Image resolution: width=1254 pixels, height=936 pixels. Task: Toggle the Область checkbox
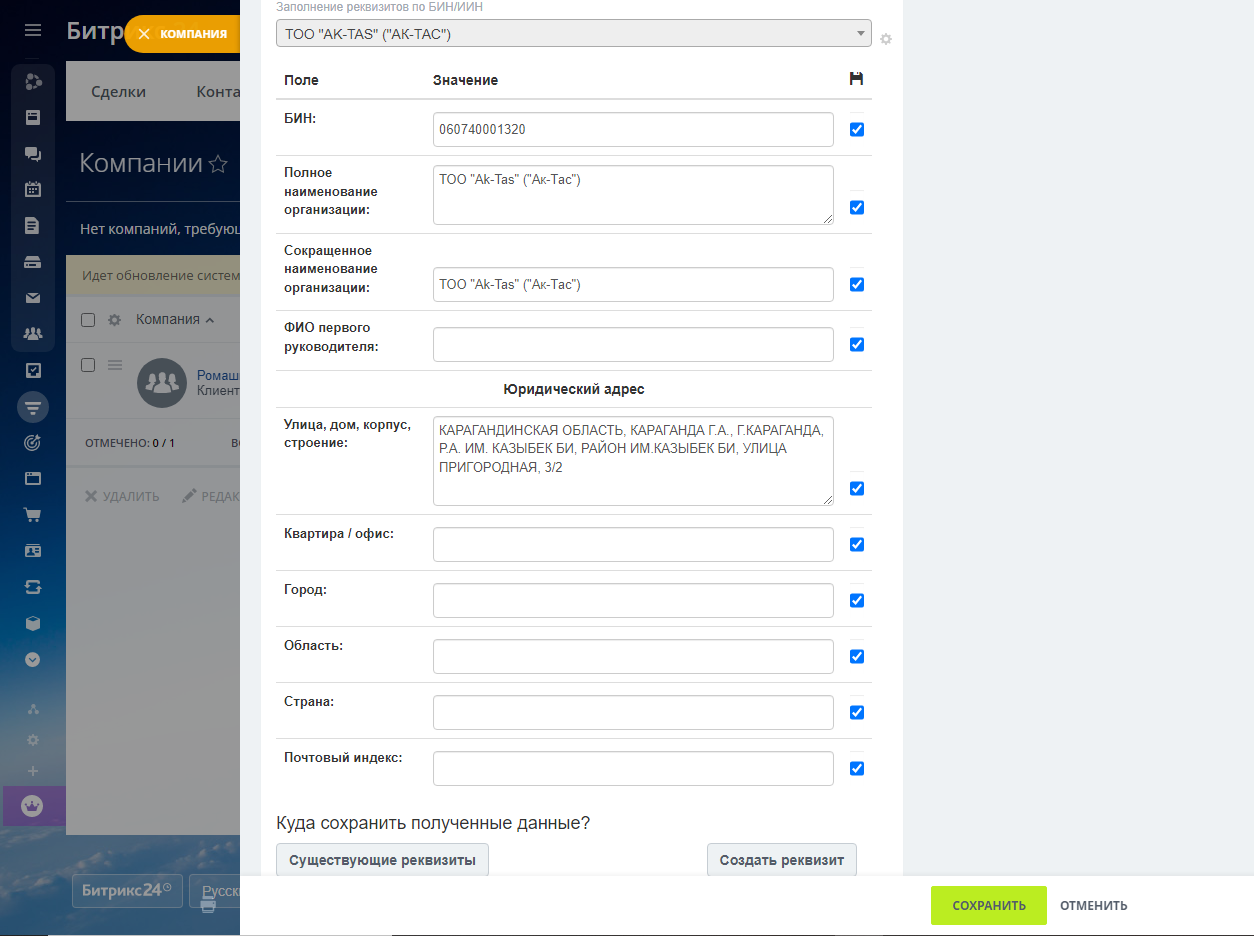(x=857, y=657)
